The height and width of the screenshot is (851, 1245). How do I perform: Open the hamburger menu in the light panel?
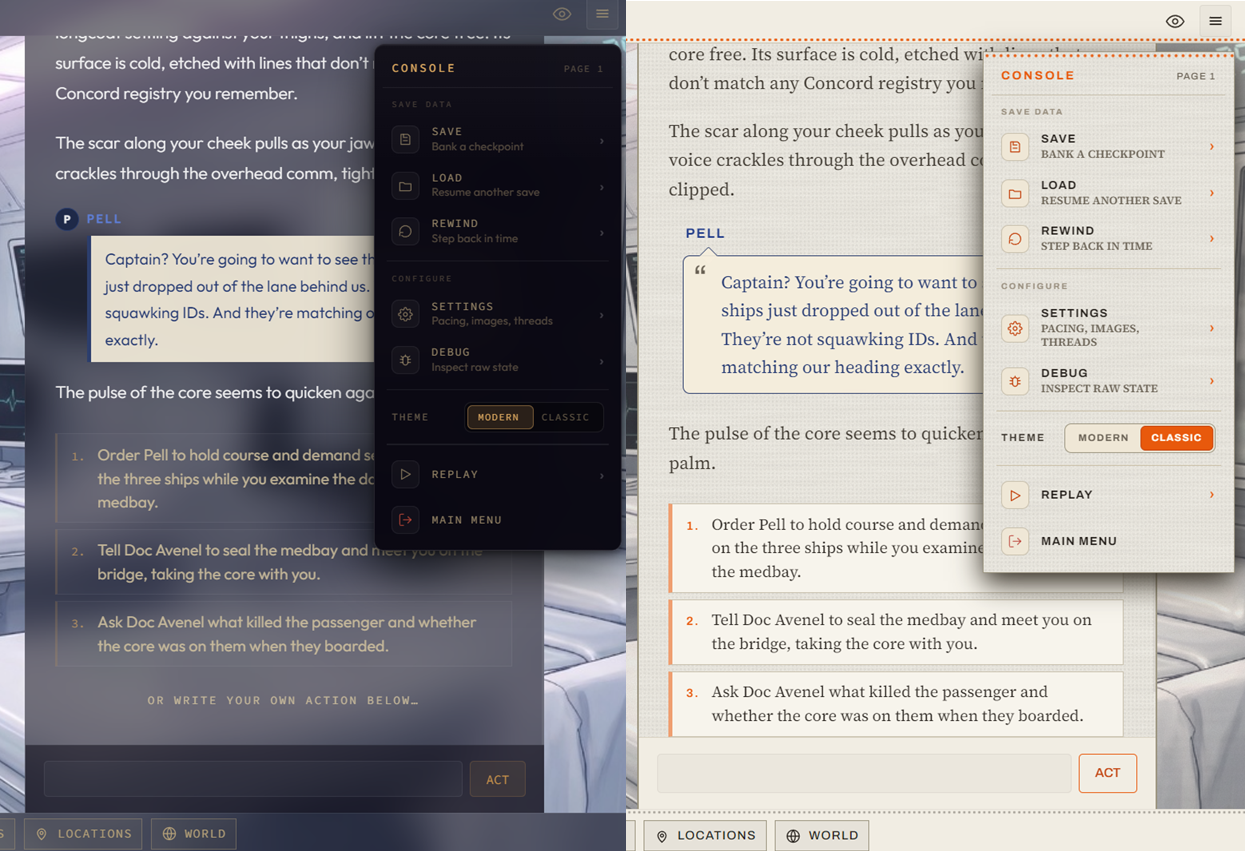click(x=1215, y=21)
